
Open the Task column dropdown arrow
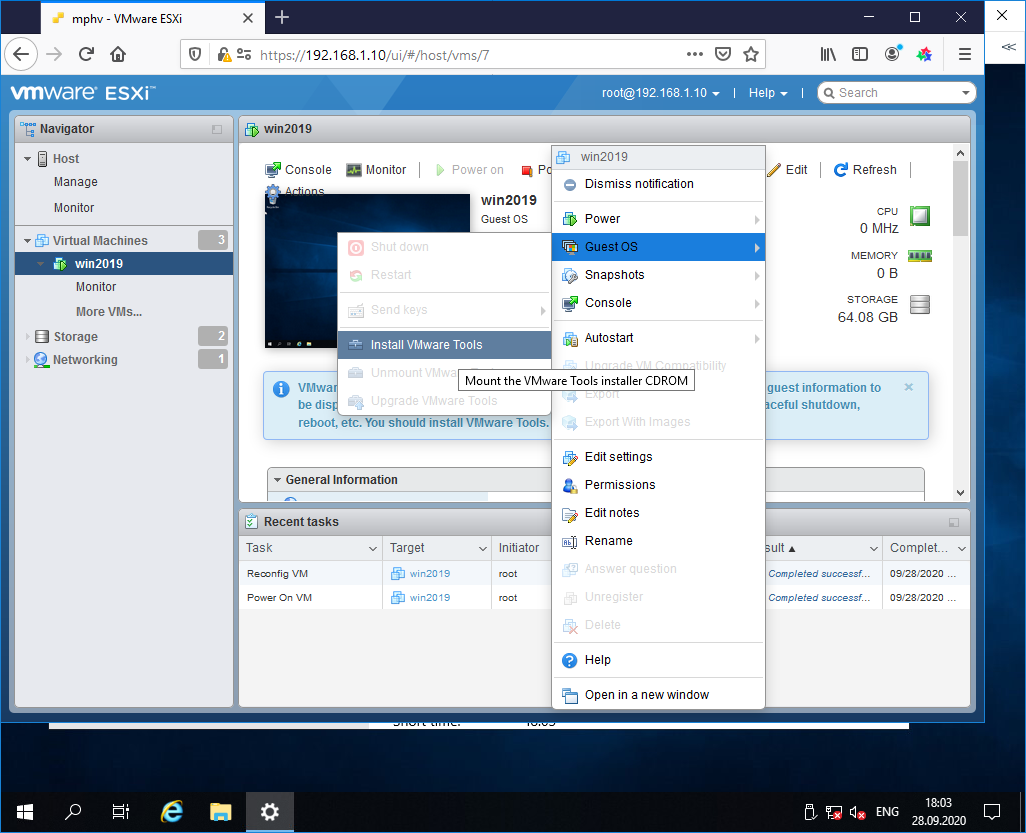pos(372,548)
